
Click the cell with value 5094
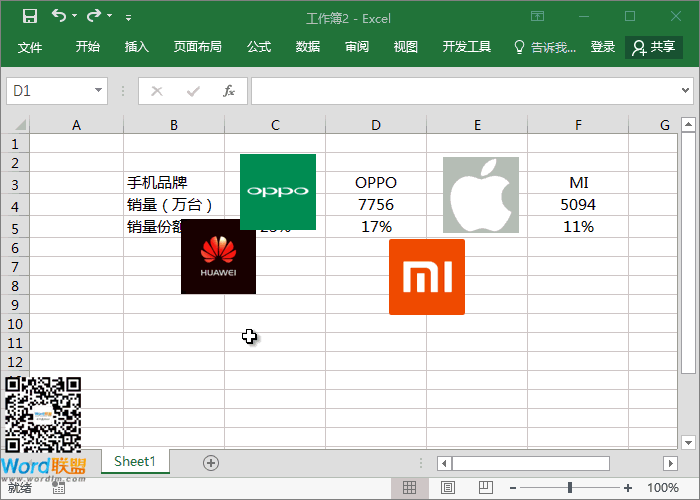coord(578,204)
